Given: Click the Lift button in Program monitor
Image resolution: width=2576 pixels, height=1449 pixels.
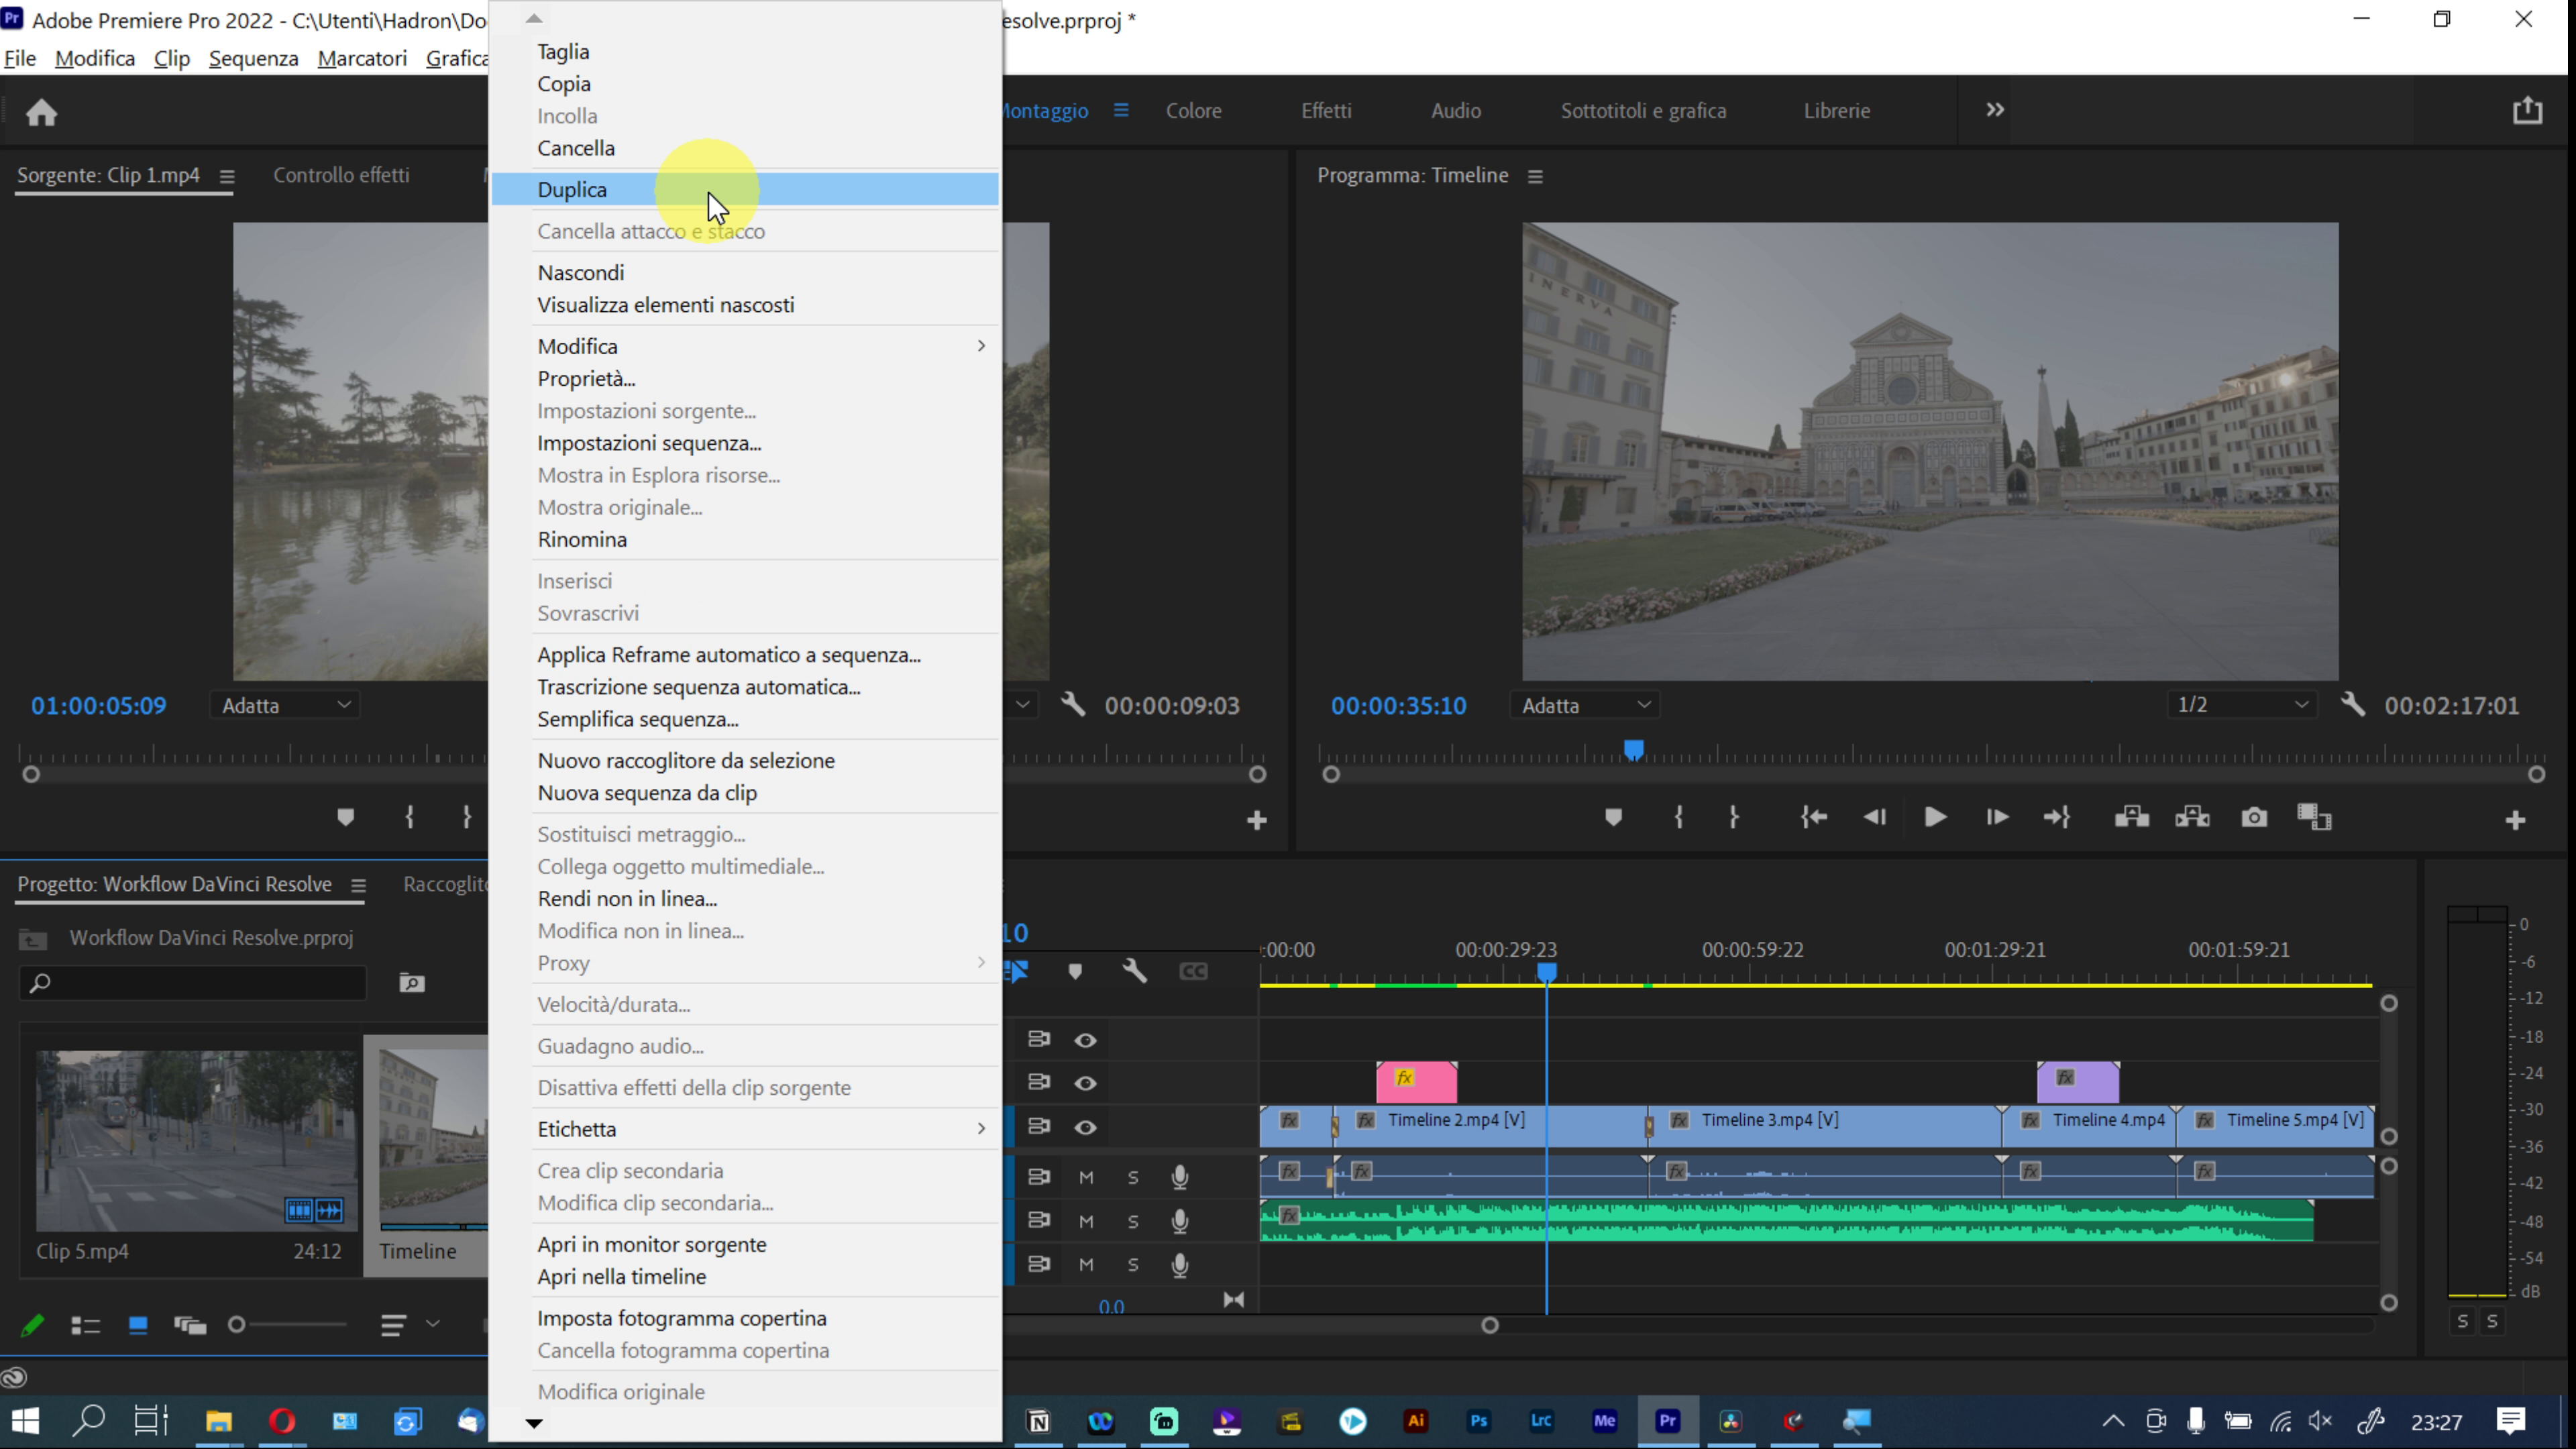Looking at the screenshot, I should click(2131, 818).
